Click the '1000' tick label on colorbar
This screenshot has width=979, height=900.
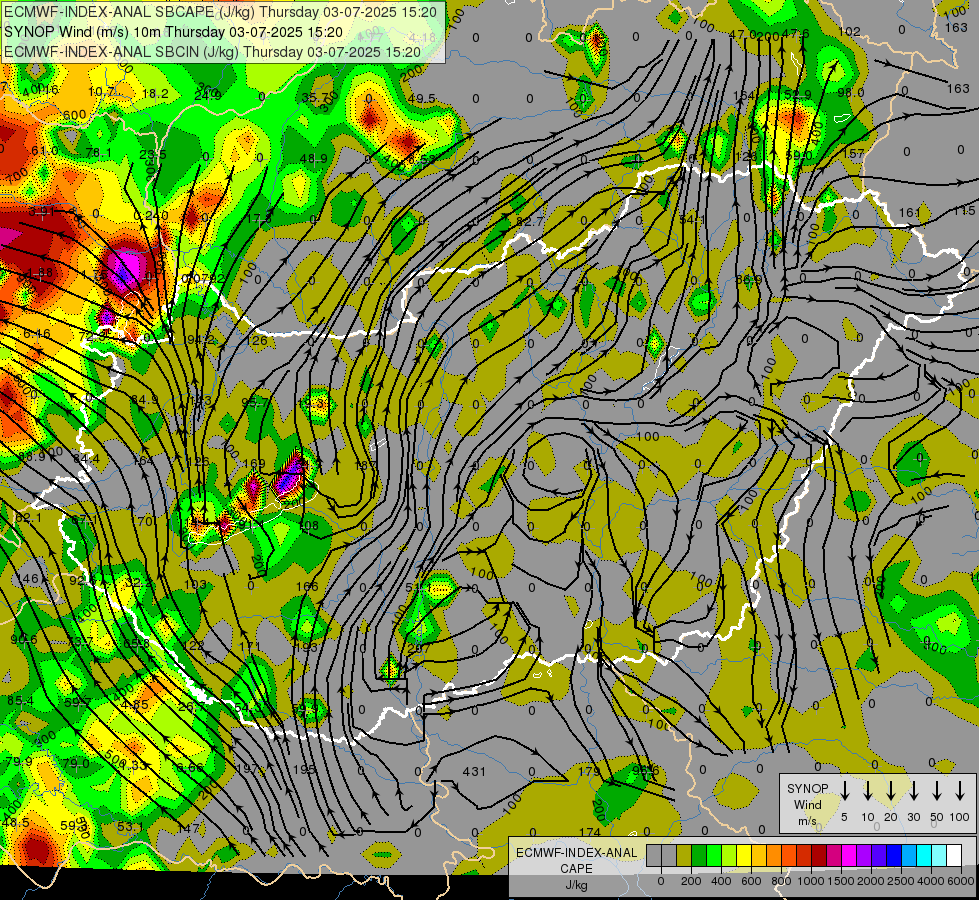pos(811,881)
